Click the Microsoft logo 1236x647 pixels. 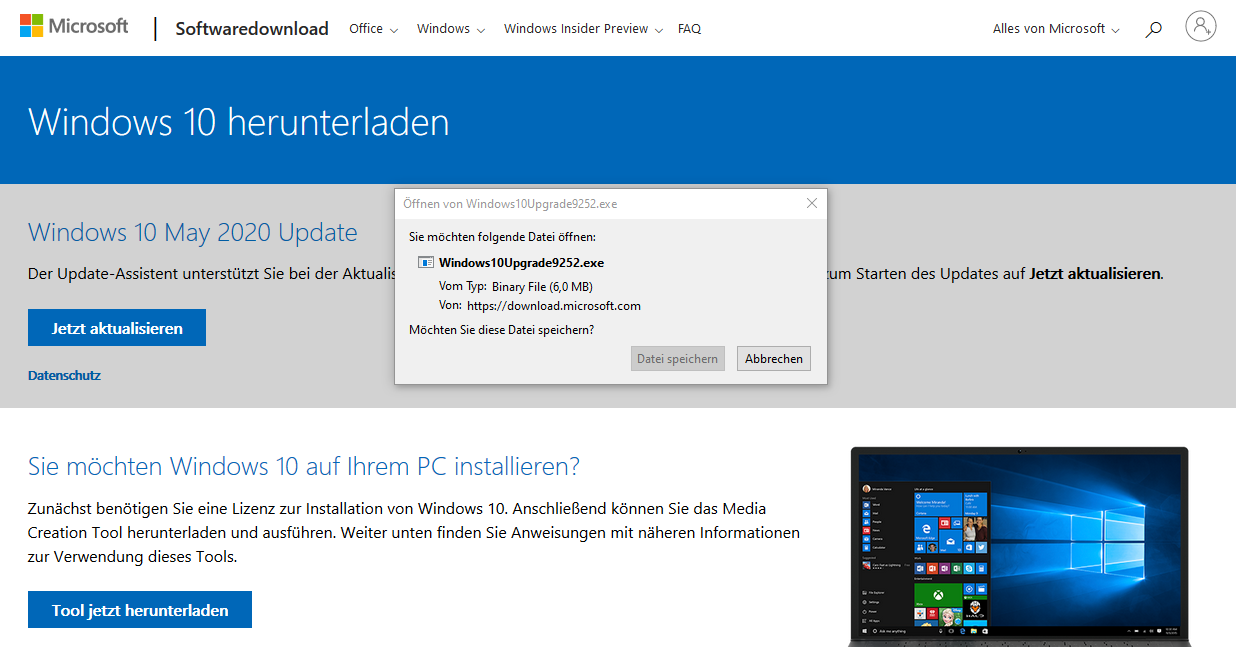74,27
